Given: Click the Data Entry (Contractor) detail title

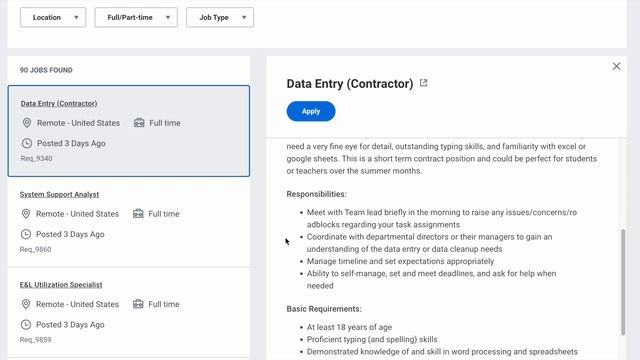Looking at the screenshot, I should (350, 84).
